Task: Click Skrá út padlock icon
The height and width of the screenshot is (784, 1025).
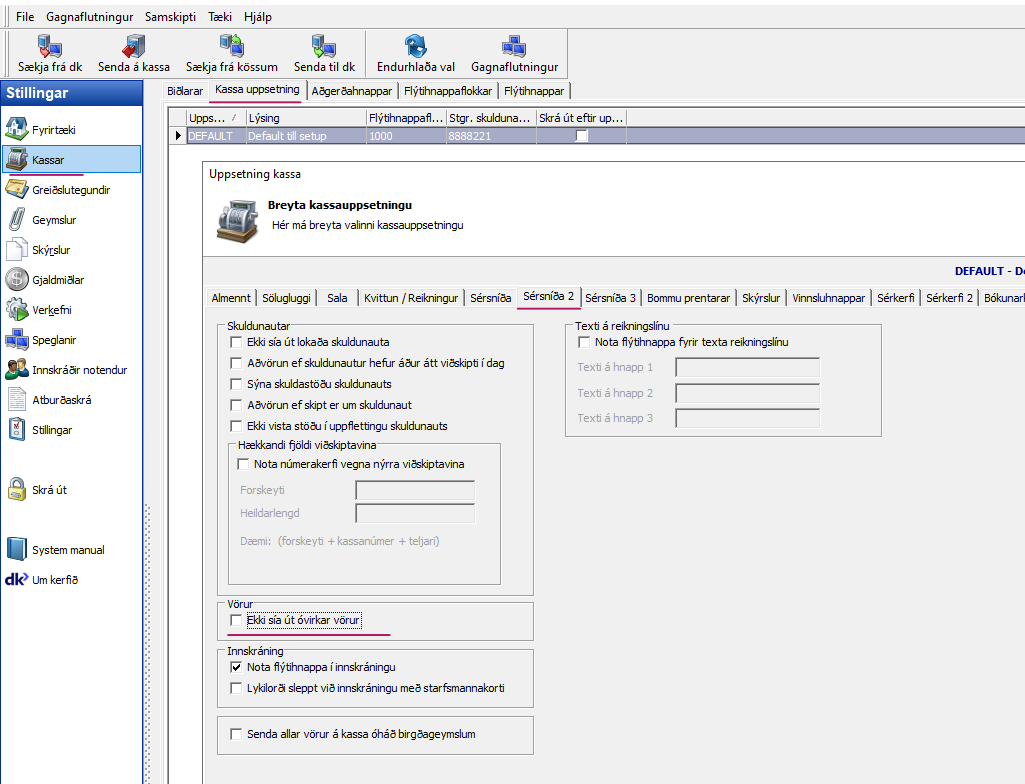Action: pos(17,490)
